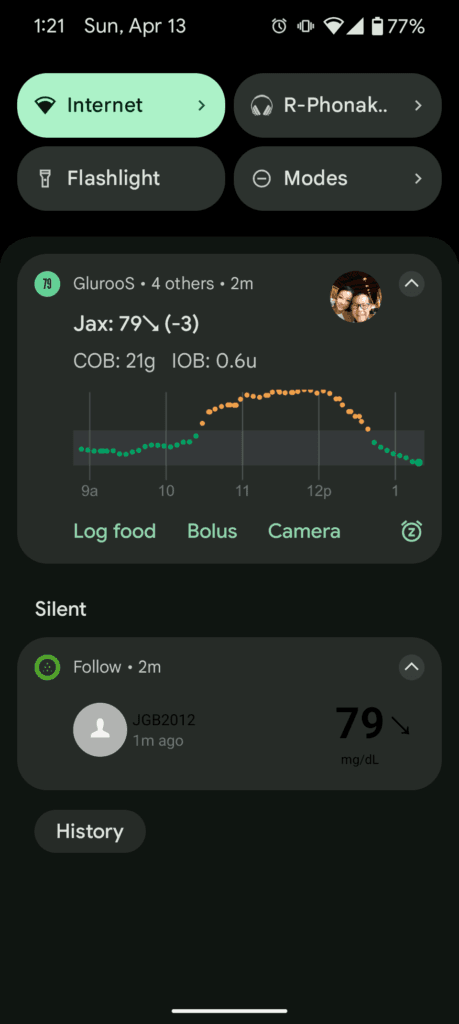Tap the GlurooS green app badge icon
Screen dimensions: 459x1024
click(x=47, y=284)
